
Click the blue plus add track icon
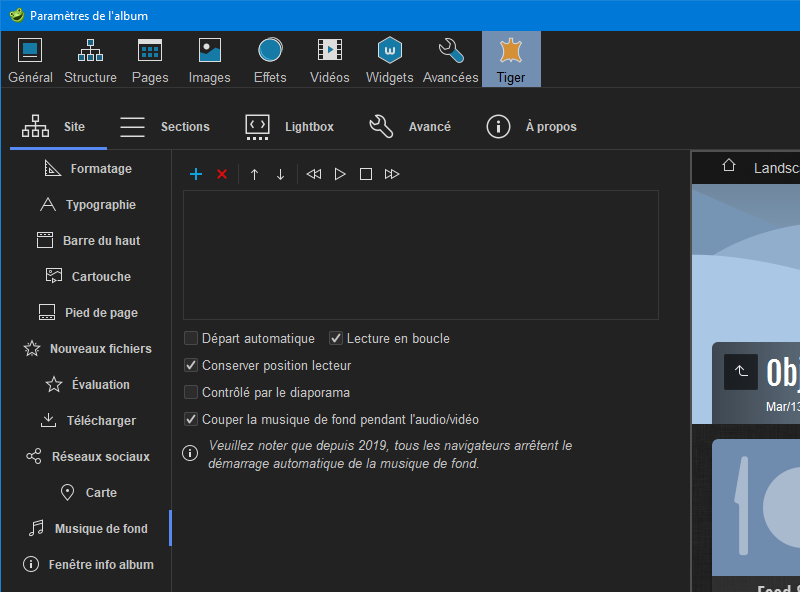pyautogui.click(x=196, y=174)
